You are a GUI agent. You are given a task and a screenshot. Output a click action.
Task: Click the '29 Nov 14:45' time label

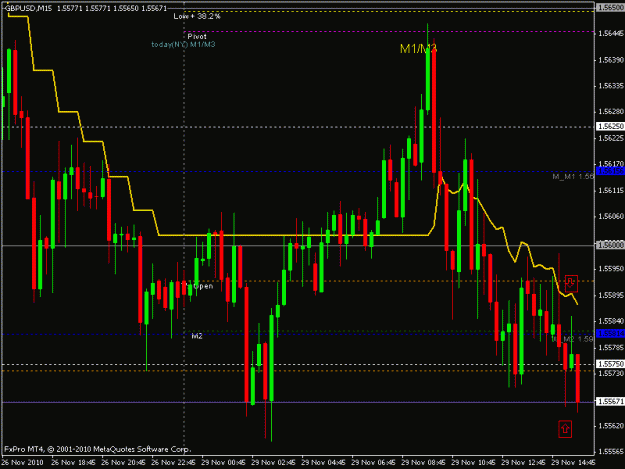click(574, 463)
